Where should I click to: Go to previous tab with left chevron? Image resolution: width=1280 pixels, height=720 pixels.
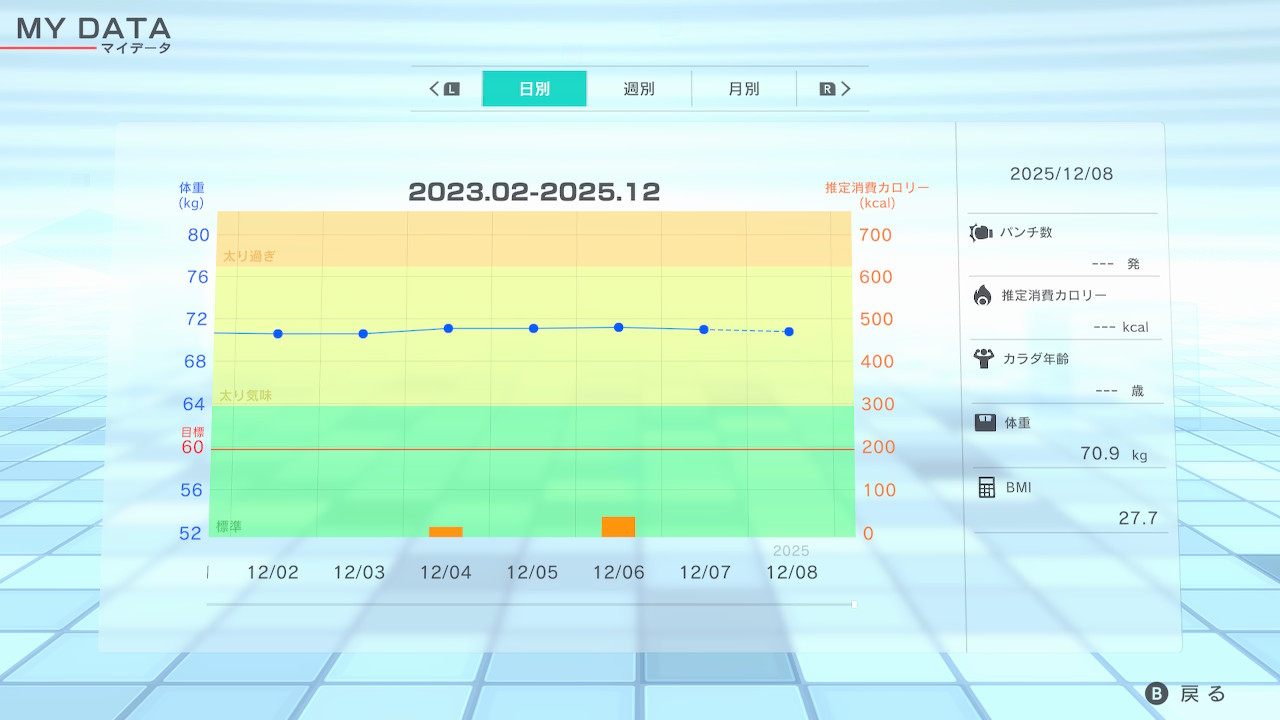[x=435, y=89]
